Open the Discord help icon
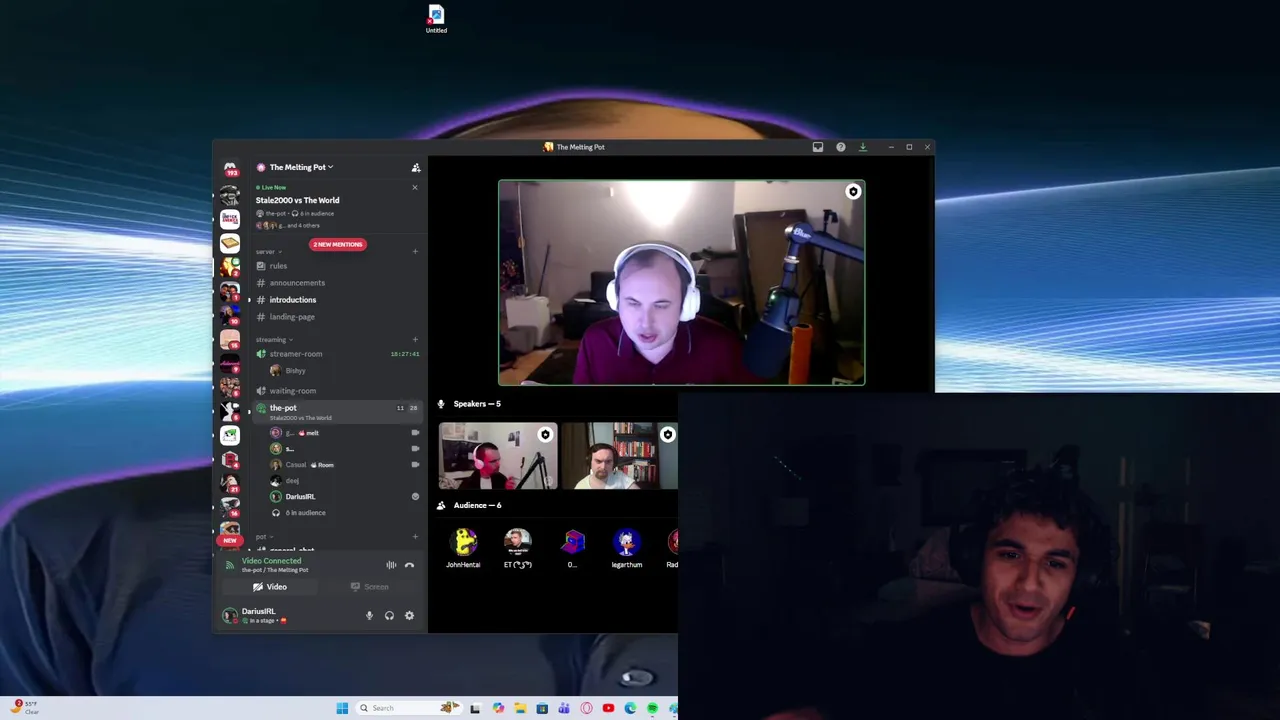 (841, 147)
